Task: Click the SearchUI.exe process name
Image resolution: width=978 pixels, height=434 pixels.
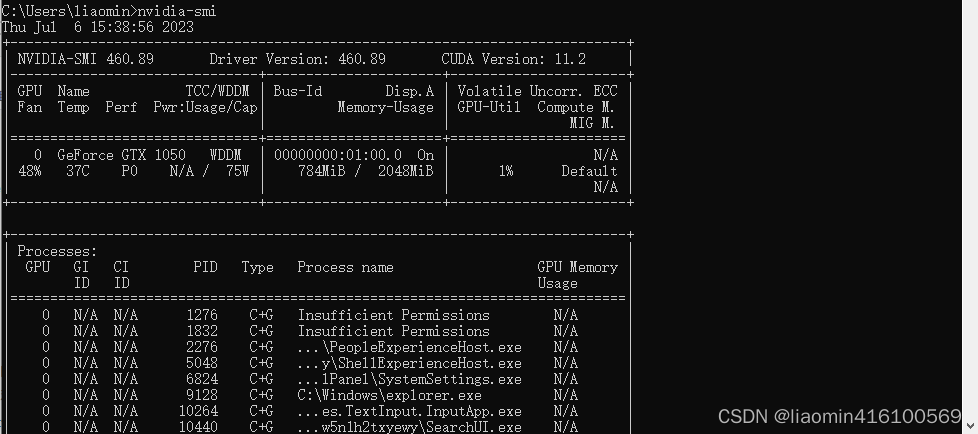Action: coord(410,428)
